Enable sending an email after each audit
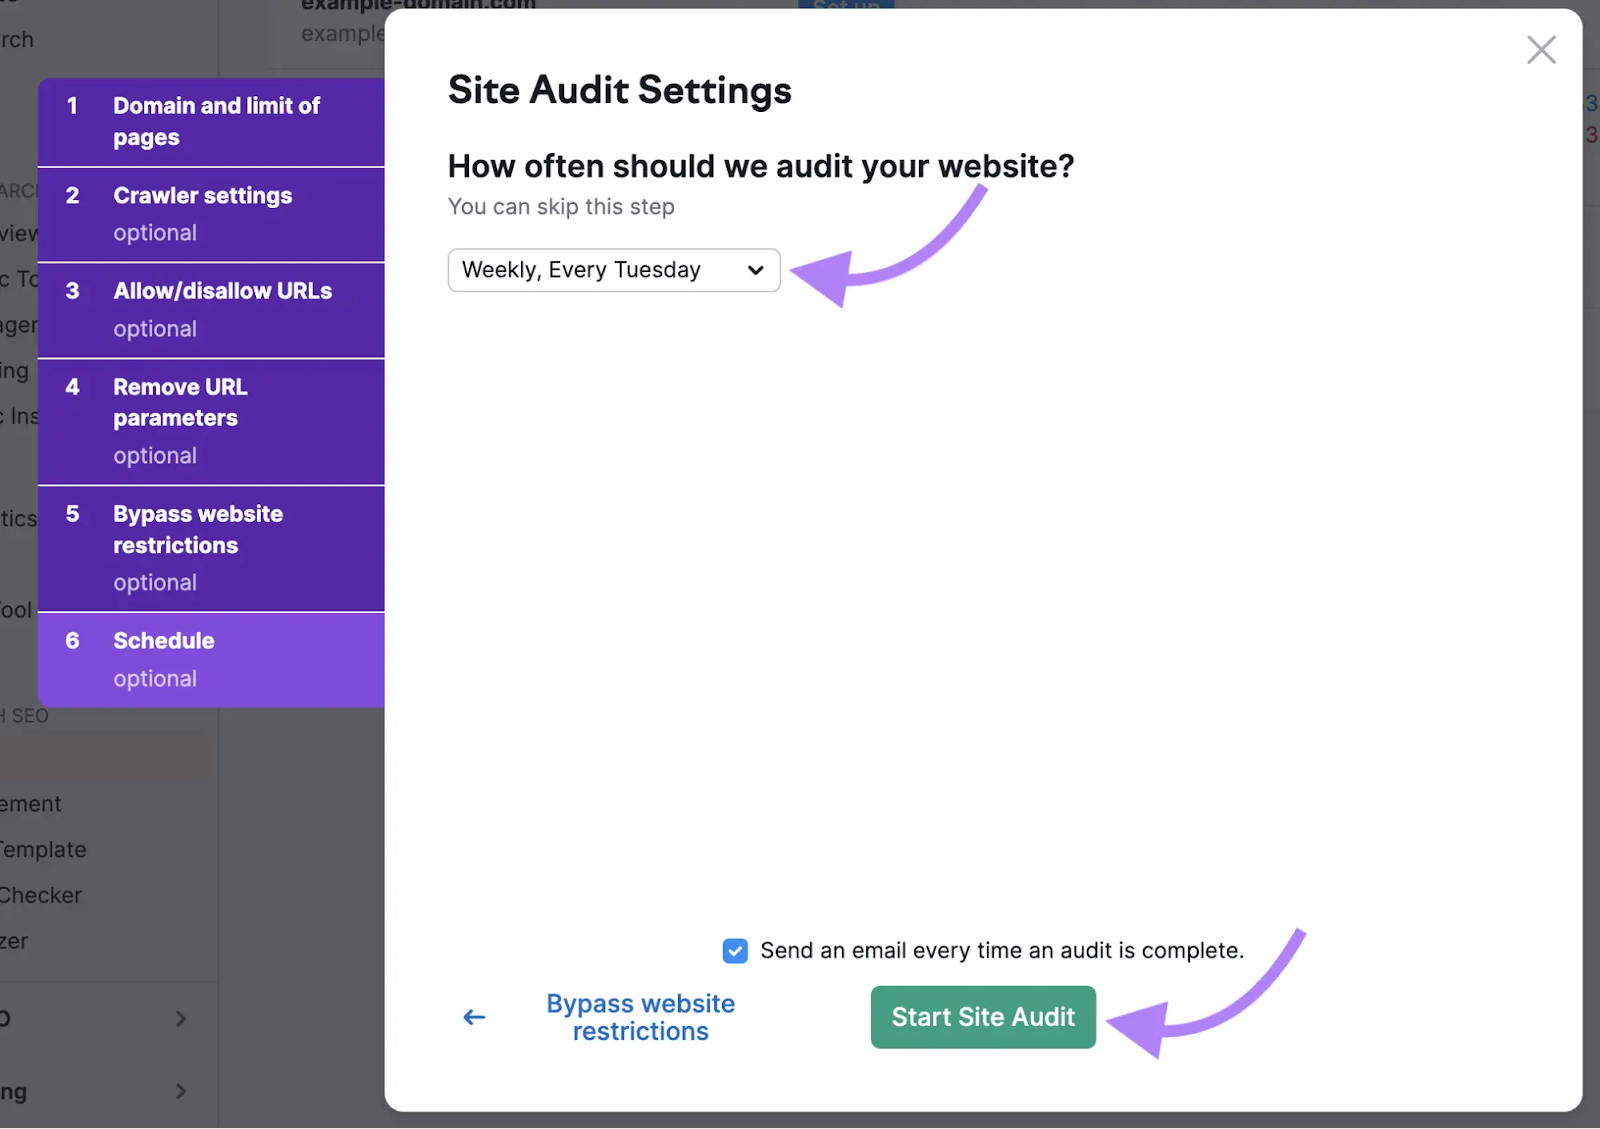This screenshot has height=1129, width=1600. pos(735,950)
